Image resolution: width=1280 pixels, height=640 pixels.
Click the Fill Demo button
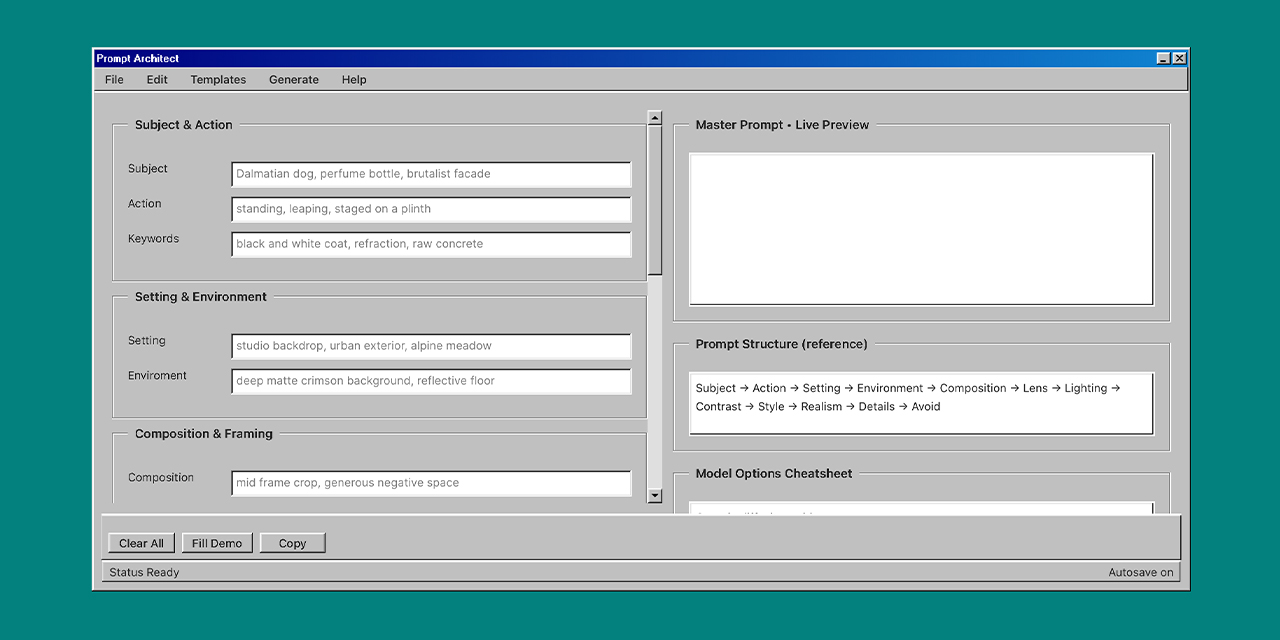217,543
